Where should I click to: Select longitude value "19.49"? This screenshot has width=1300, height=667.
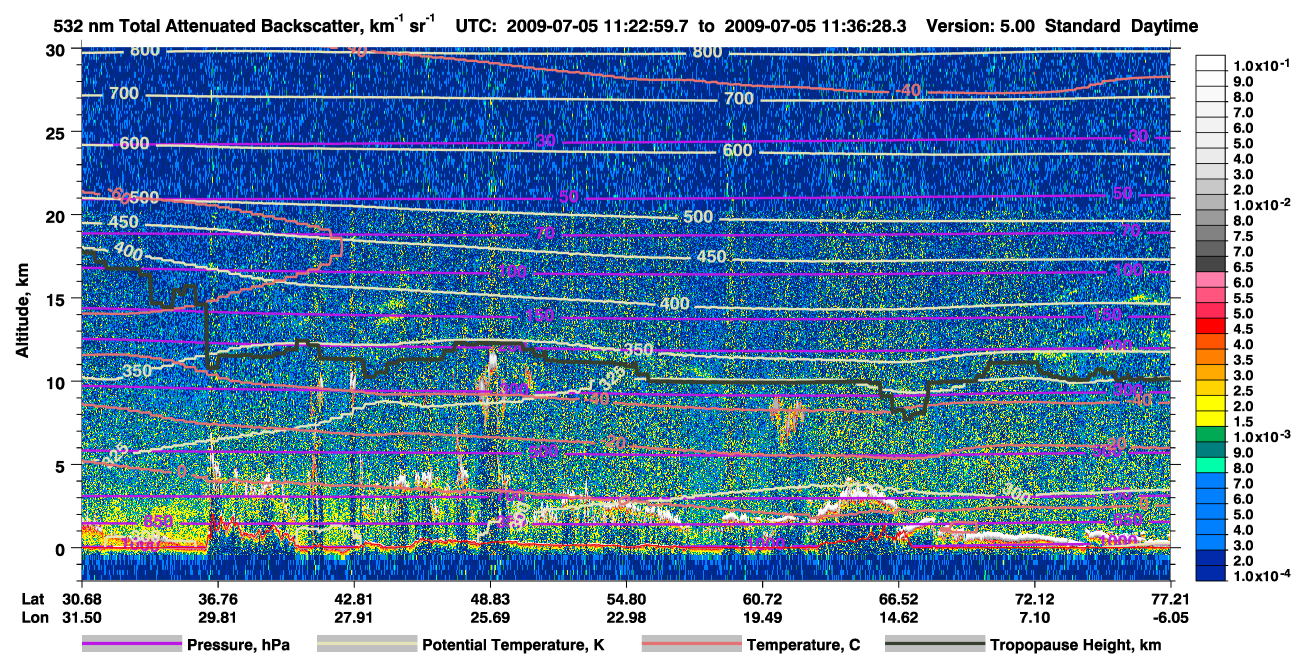(762, 617)
